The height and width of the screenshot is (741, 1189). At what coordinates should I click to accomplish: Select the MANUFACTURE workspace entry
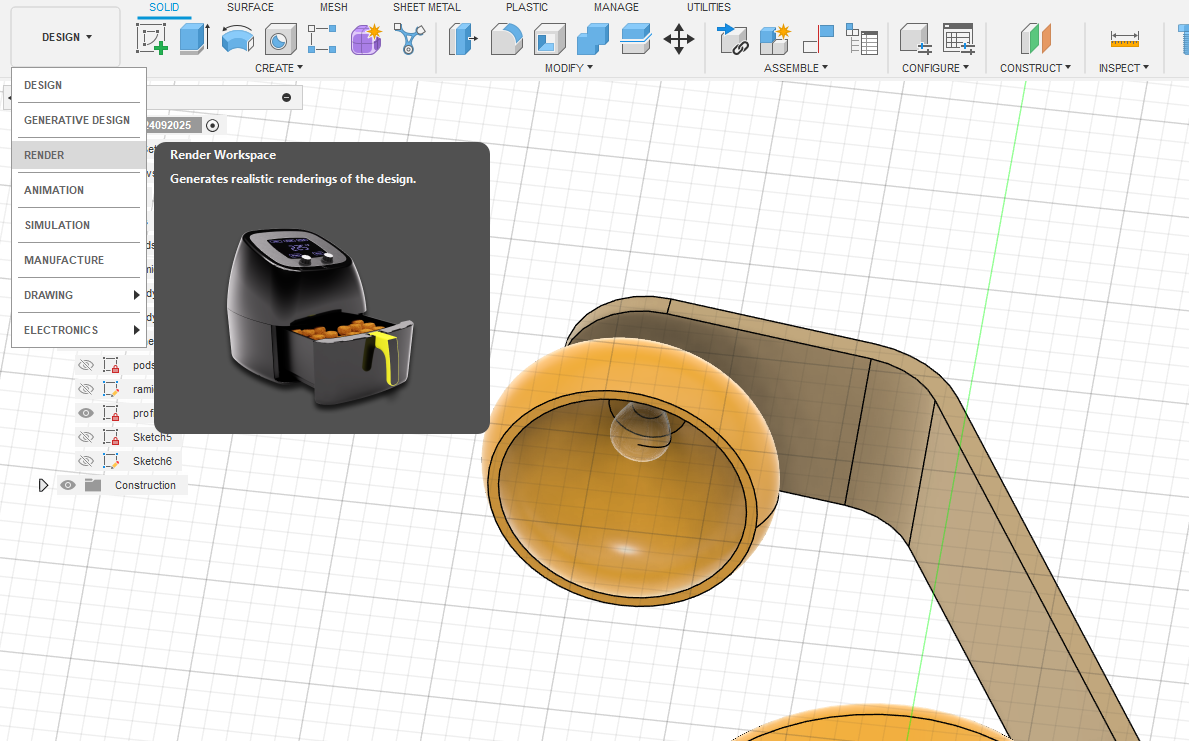click(x=64, y=260)
